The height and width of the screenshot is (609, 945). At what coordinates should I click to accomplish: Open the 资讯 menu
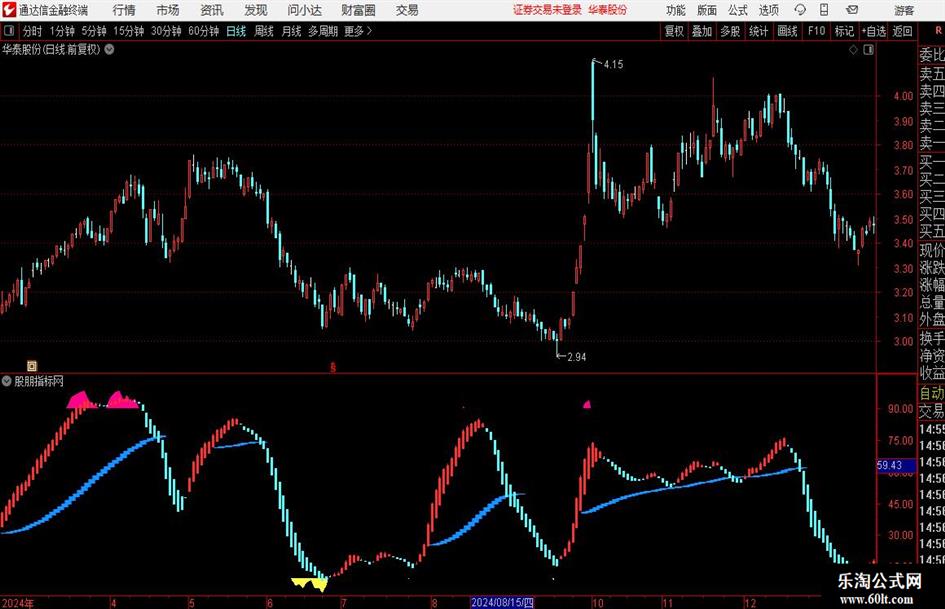(212, 10)
